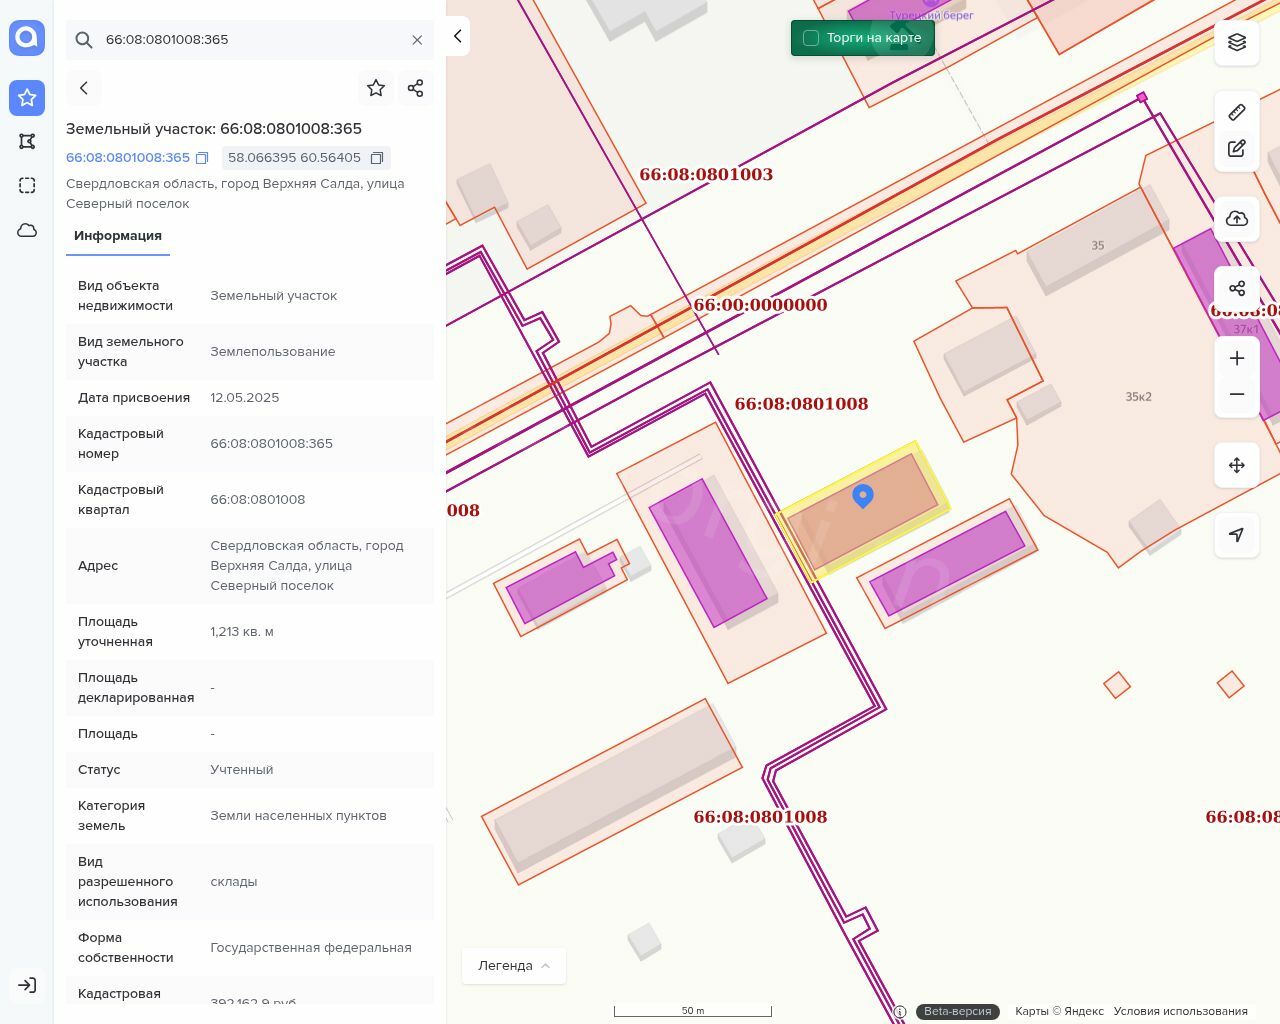Image resolution: width=1280 pixels, height=1024 pixels.
Task: Copy the cadastral number 66:08:0801008:365
Action: point(202,158)
